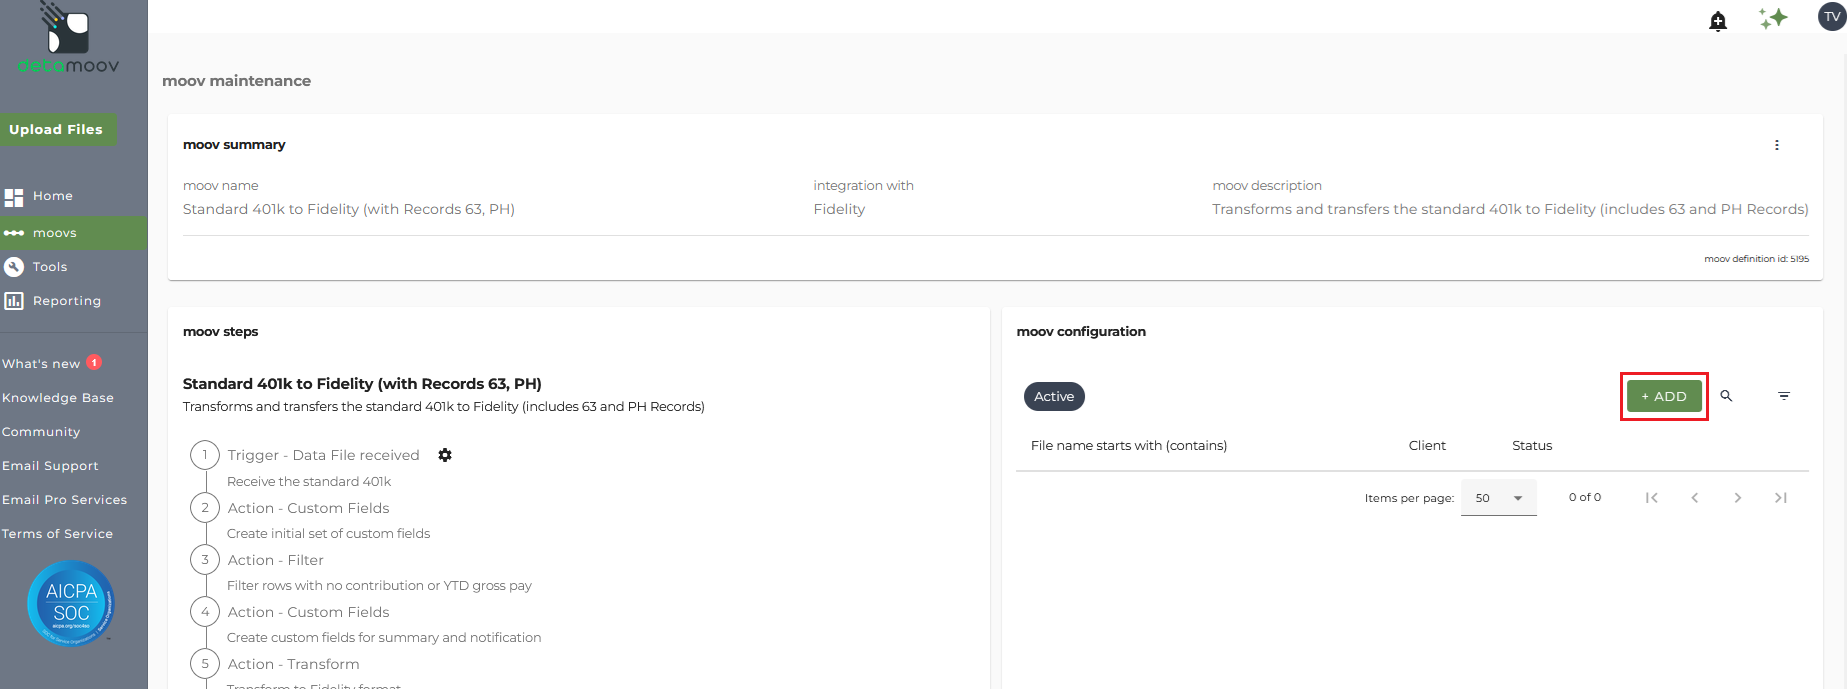The height and width of the screenshot is (689, 1847).
Task: Open the Knowledge Base link
Action: [58, 398]
